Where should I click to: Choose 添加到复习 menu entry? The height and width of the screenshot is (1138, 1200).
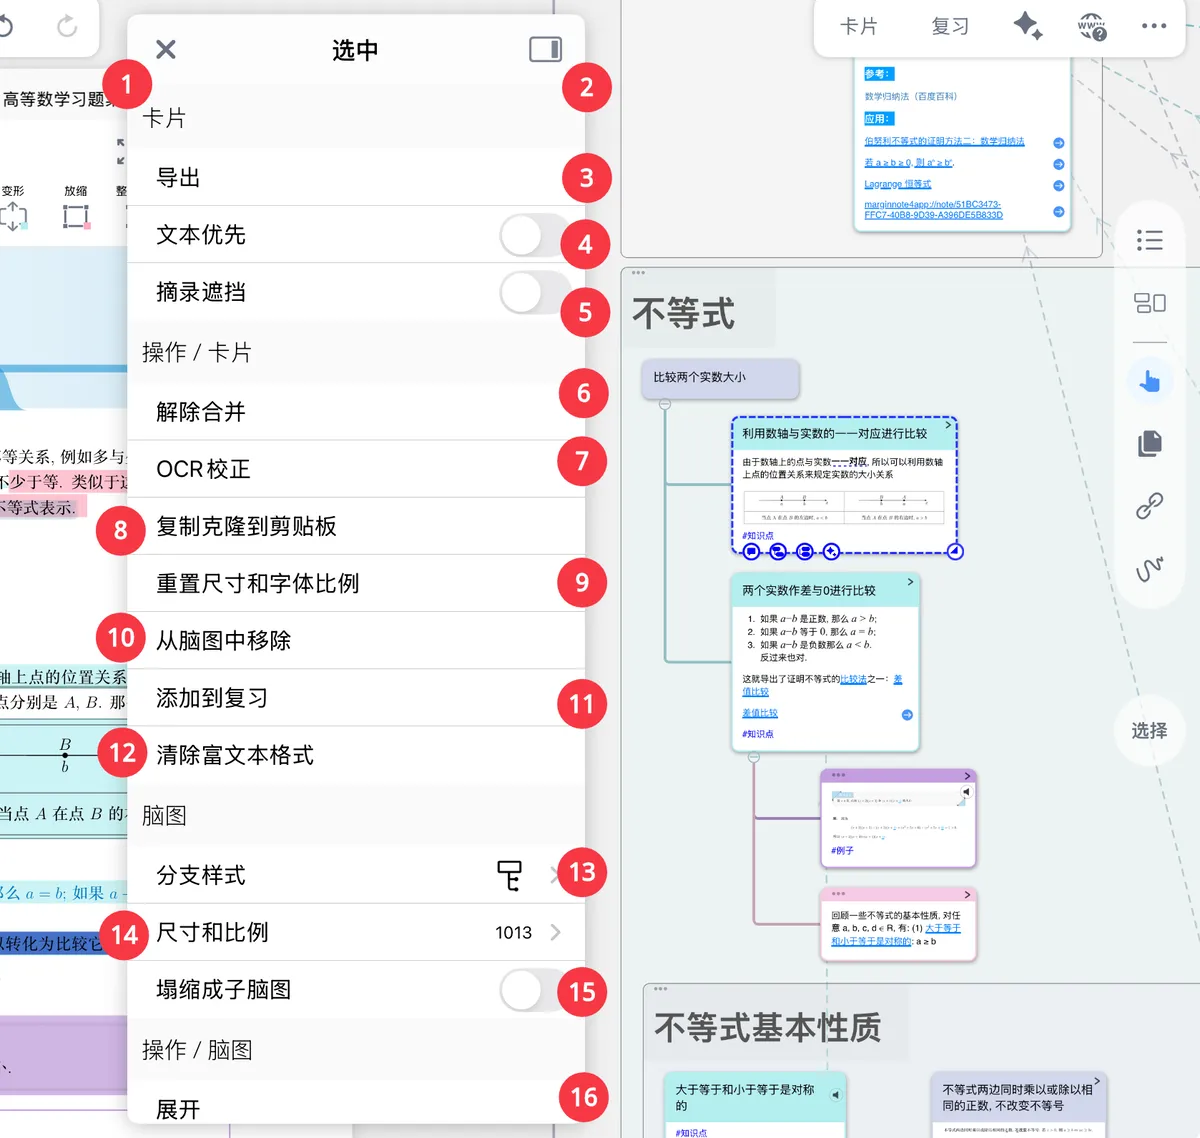(356, 698)
